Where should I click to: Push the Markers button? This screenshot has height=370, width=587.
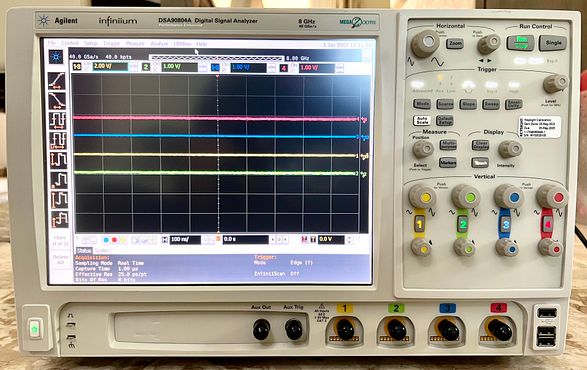448,163
